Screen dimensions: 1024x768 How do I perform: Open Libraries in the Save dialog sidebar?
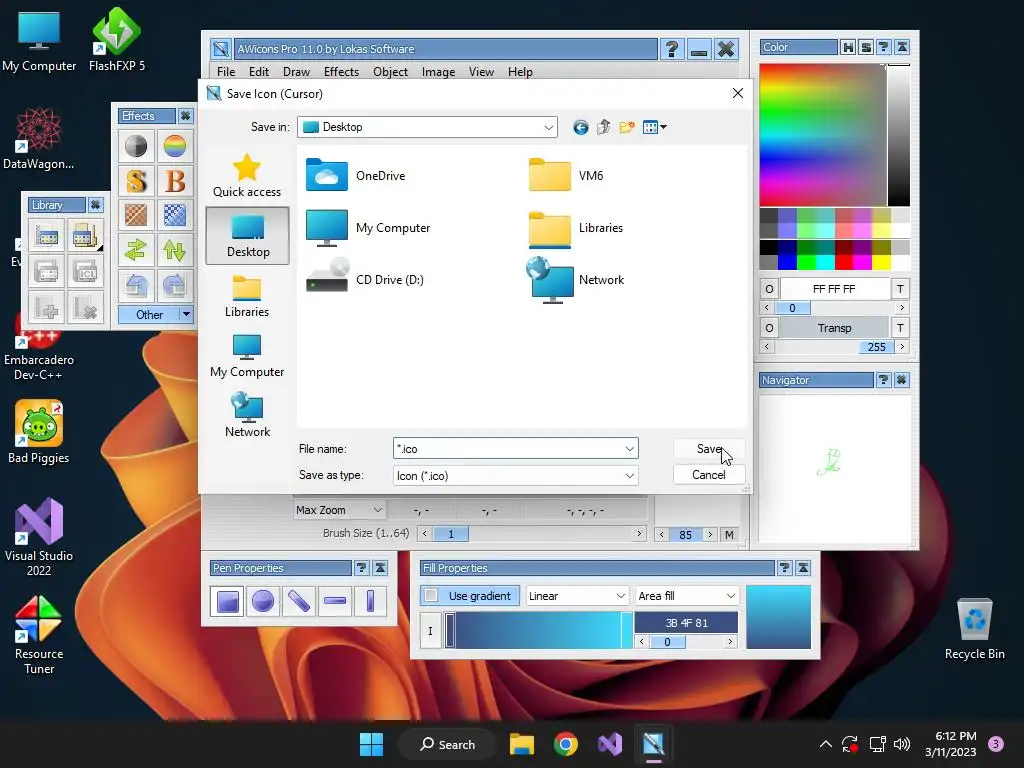point(247,296)
